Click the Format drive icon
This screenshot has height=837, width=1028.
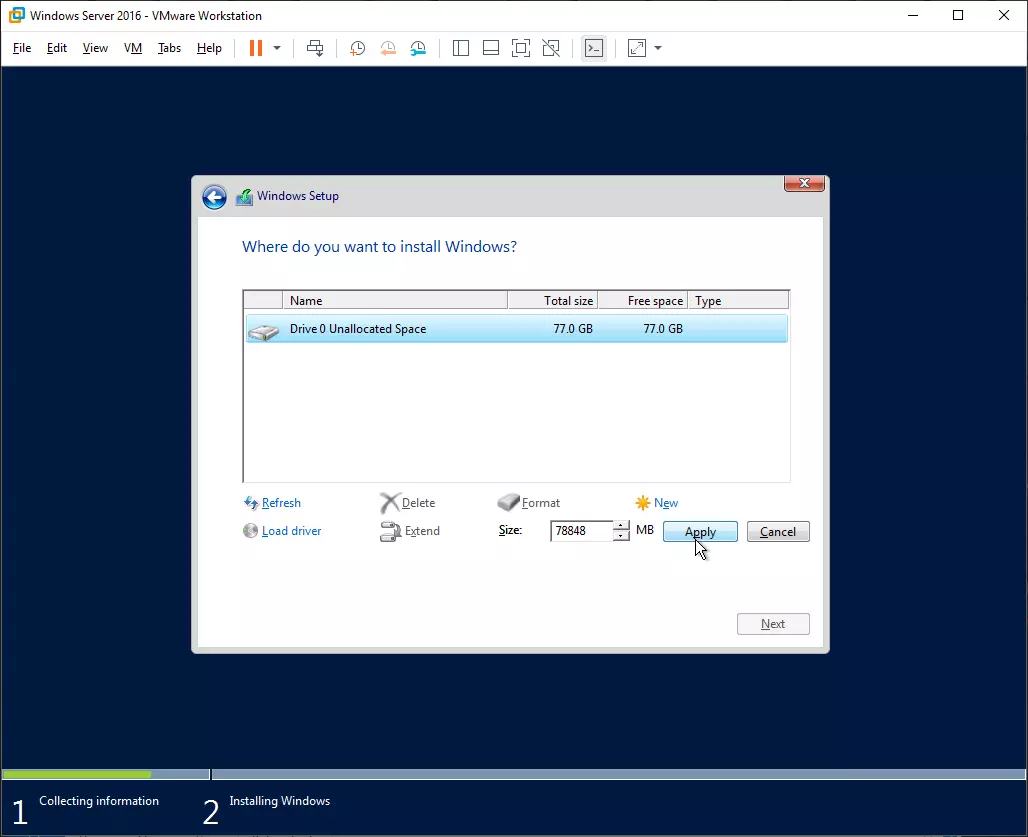click(508, 503)
